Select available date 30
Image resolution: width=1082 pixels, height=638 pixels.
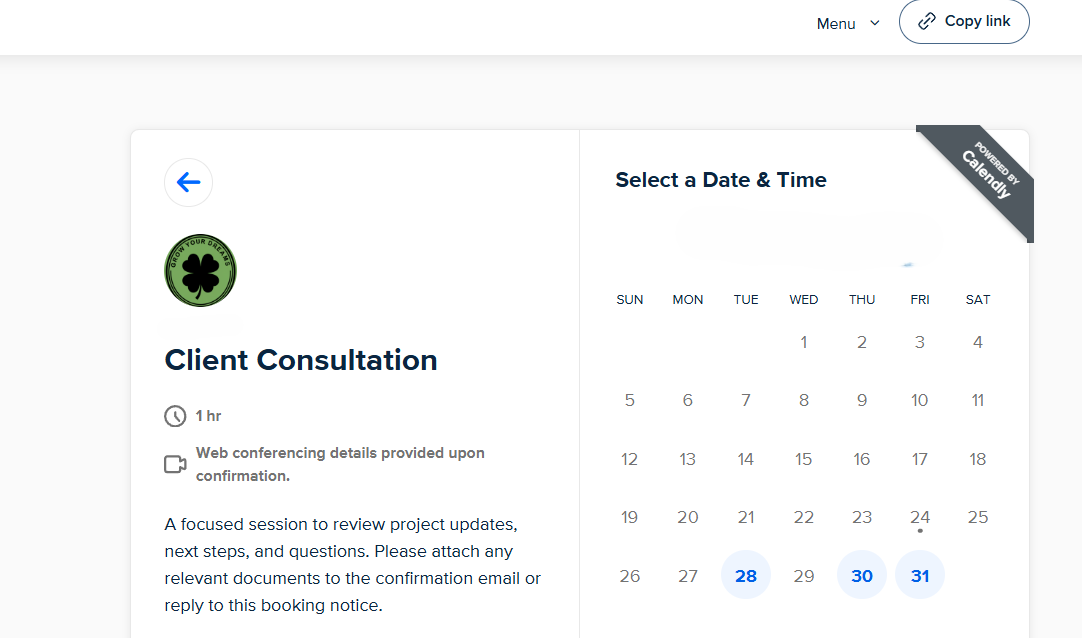(862, 575)
